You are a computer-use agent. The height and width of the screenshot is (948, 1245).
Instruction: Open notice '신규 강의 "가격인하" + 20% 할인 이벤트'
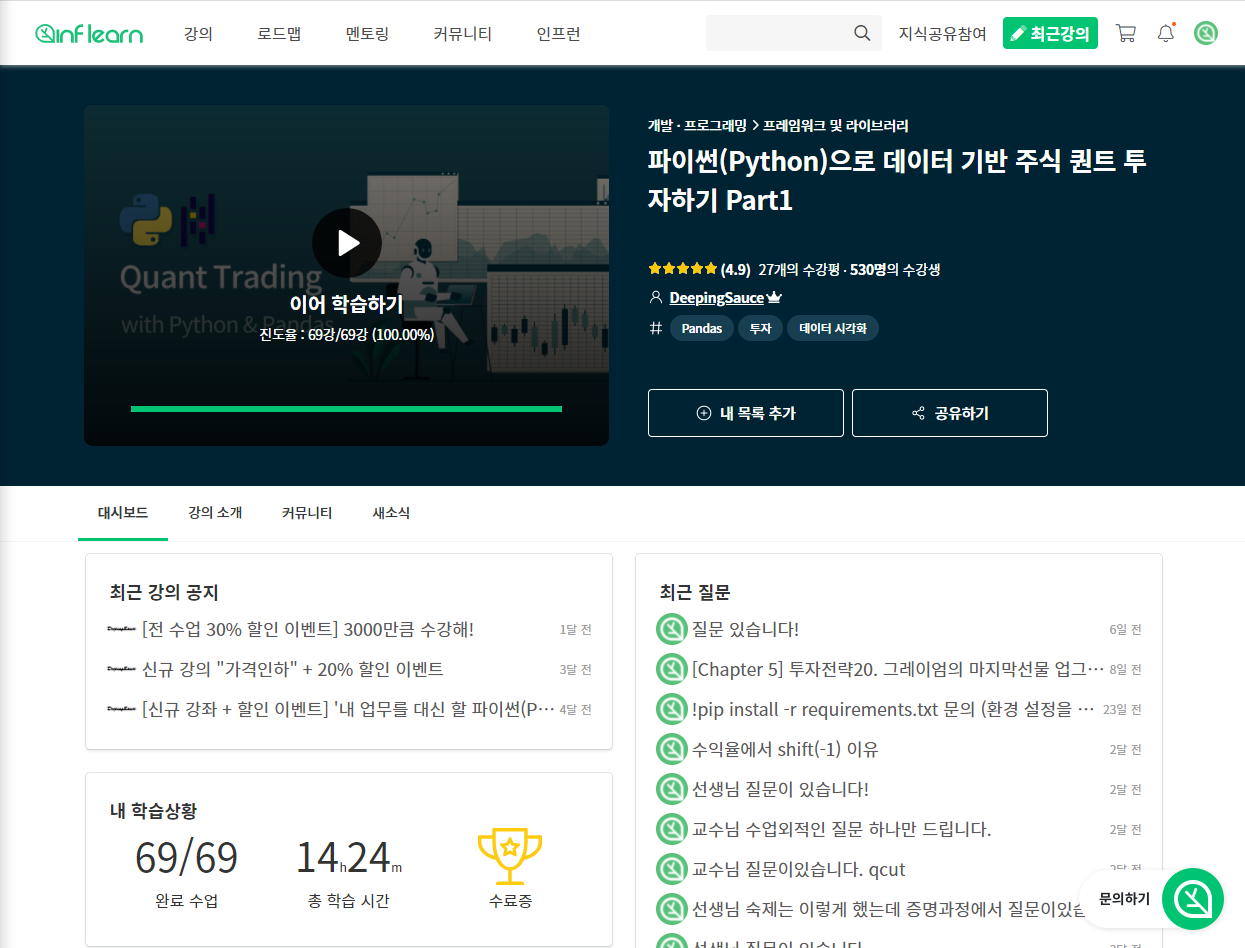click(293, 669)
